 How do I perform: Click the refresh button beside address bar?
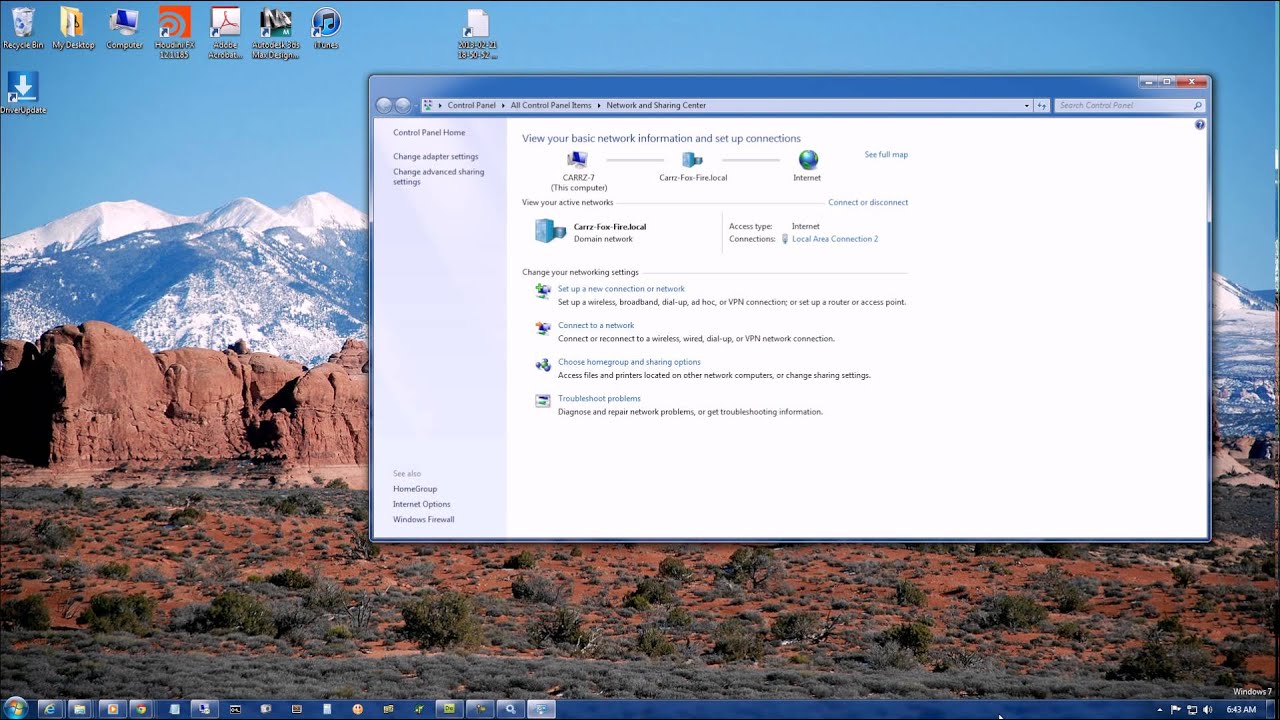pos(1042,105)
